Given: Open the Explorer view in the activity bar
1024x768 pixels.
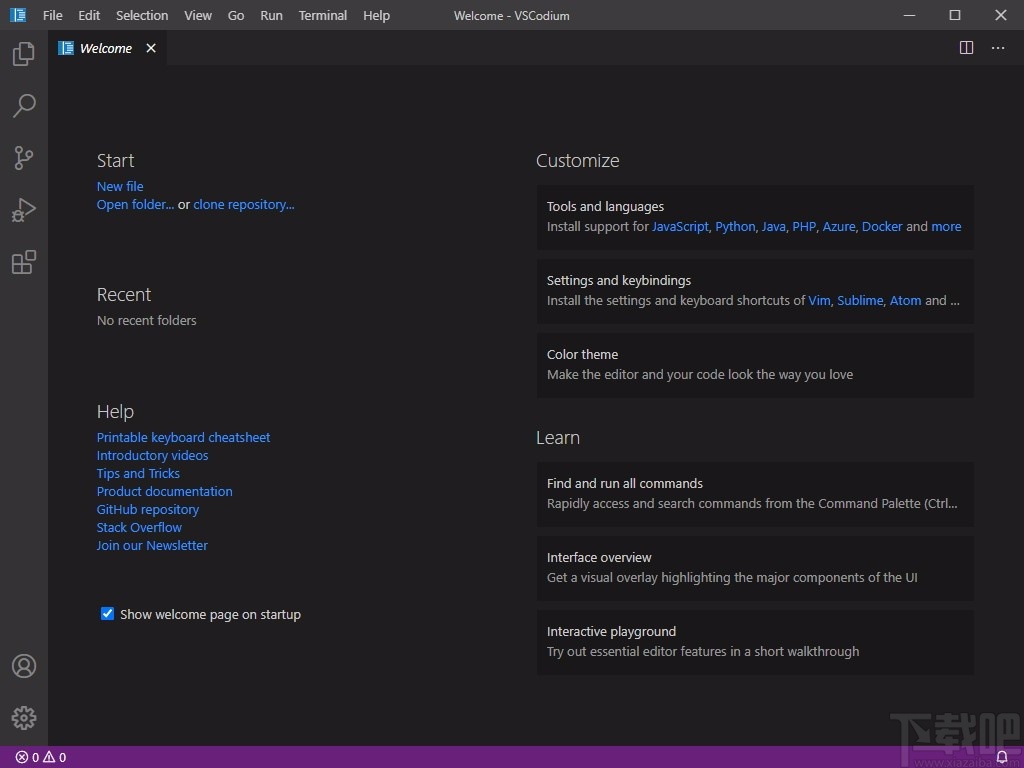Looking at the screenshot, I should click(x=23, y=54).
